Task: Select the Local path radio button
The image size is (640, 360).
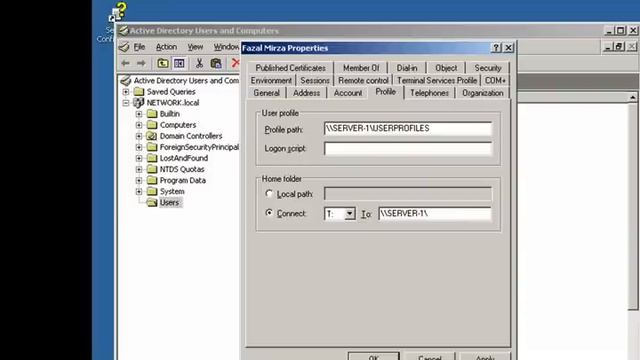Action: pyautogui.click(x=269, y=194)
